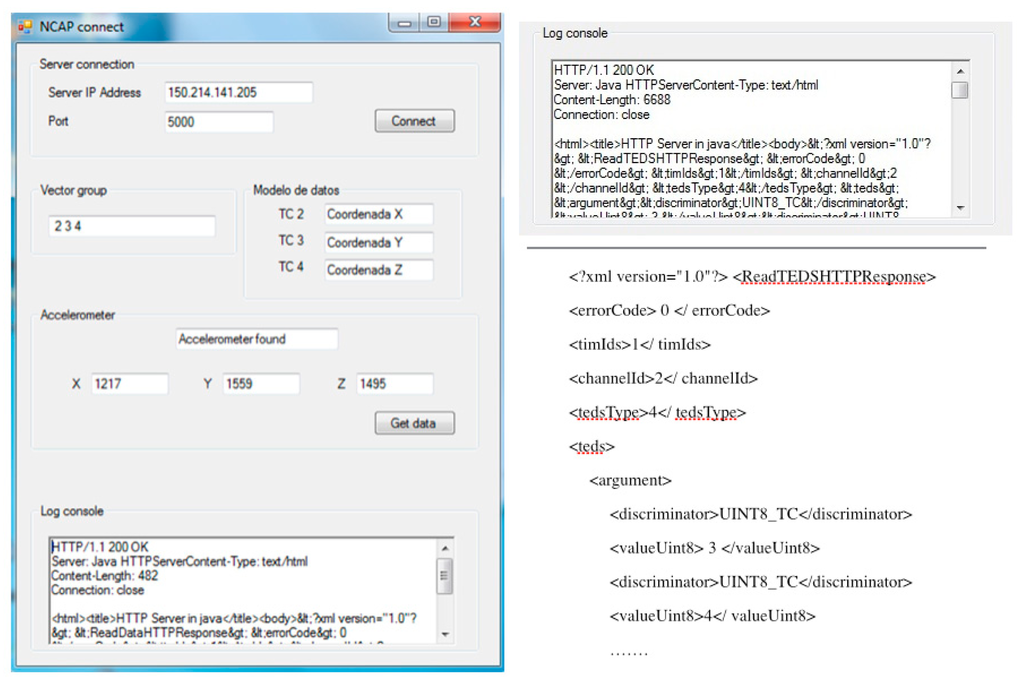
Task: Click the Vector group text box
Action: click(x=131, y=227)
